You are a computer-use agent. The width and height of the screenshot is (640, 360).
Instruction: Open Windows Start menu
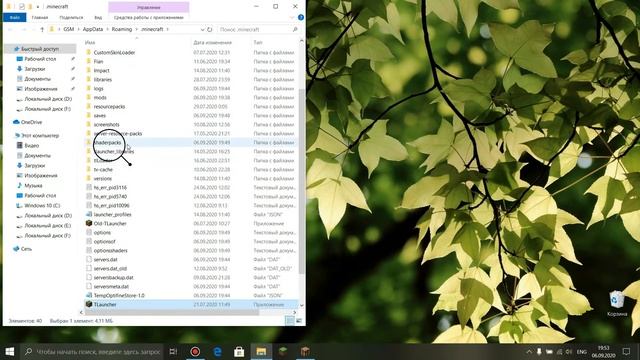point(10,351)
